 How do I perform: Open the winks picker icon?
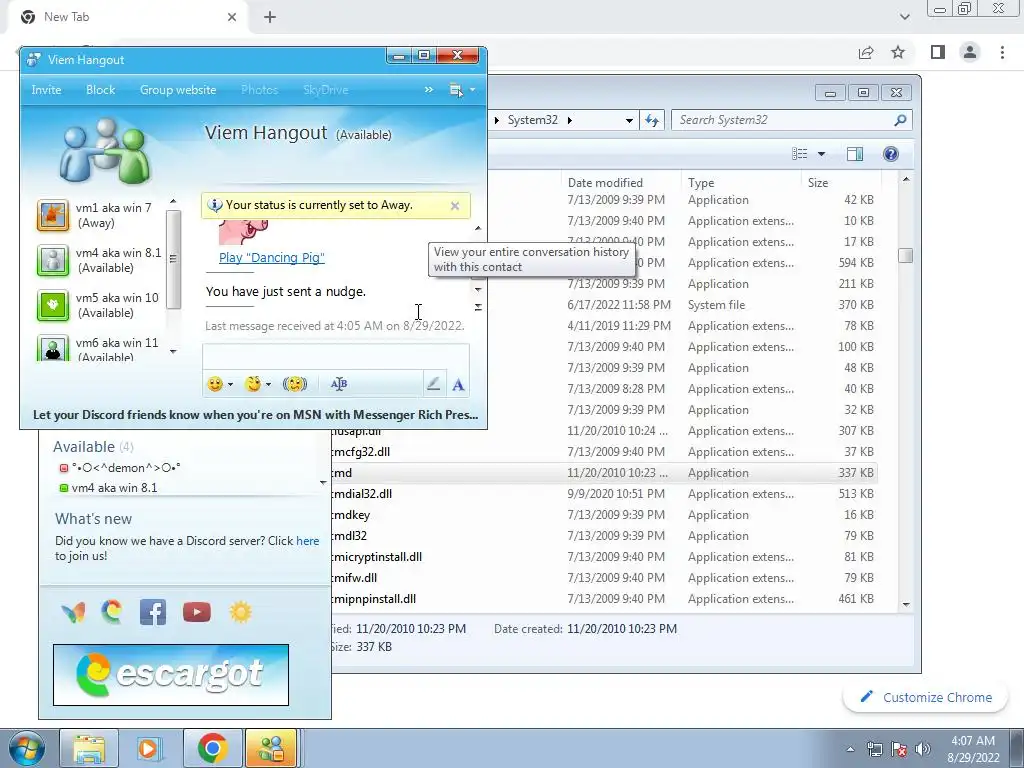pos(253,384)
